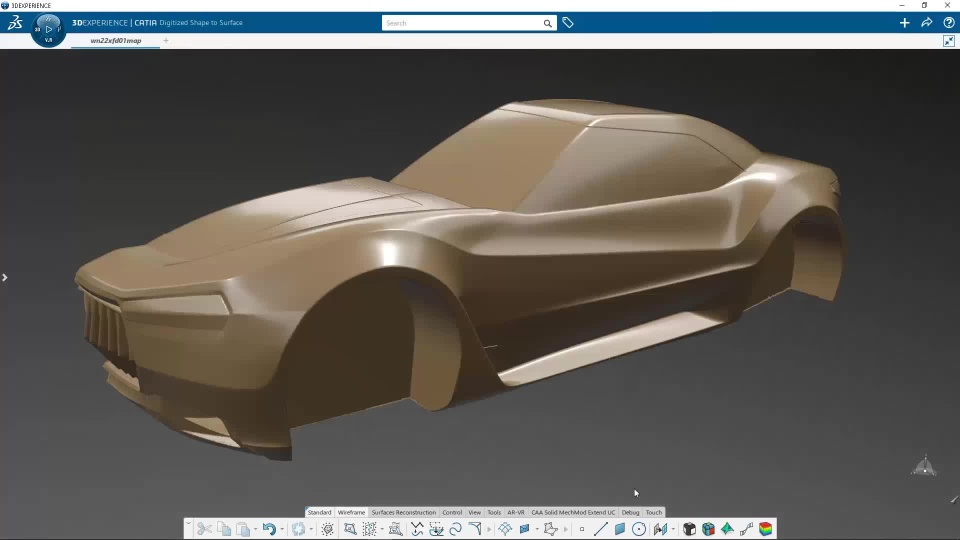Viewport: 960px width, 540px height.
Task: Expand the Paste options dropdown arrow
Action: pos(256,529)
